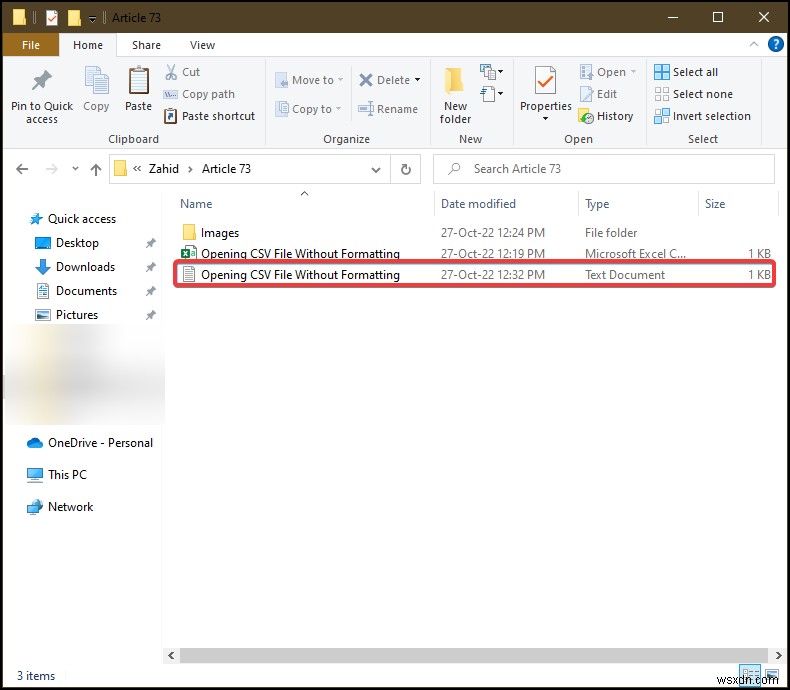Click the Delete X icon
Image resolution: width=790 pixels, height=690 pixels.
(x=366, y=80)
